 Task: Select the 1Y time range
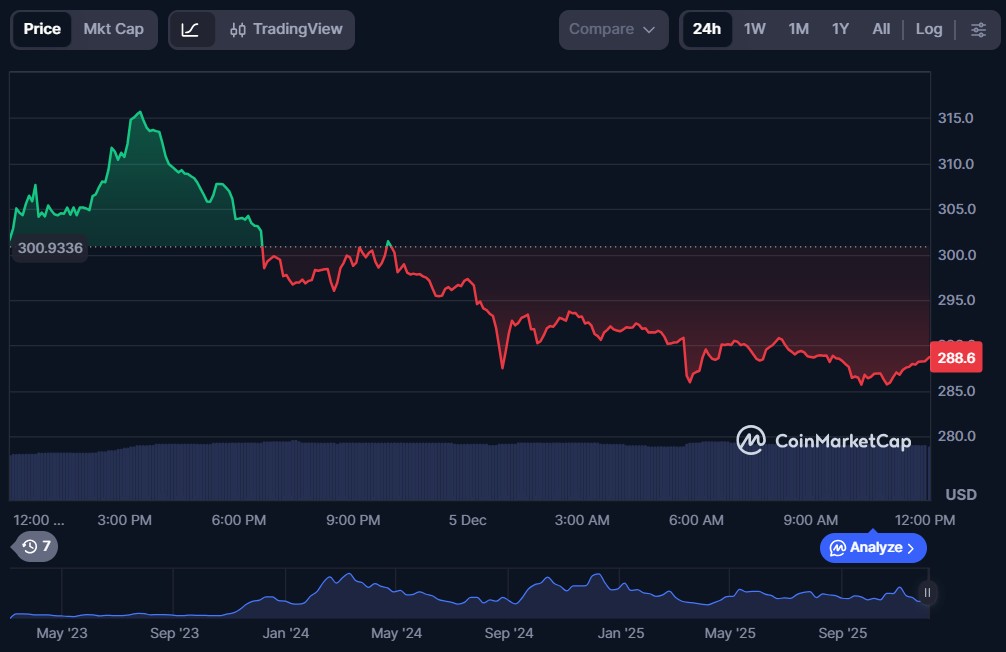[840, 30]
